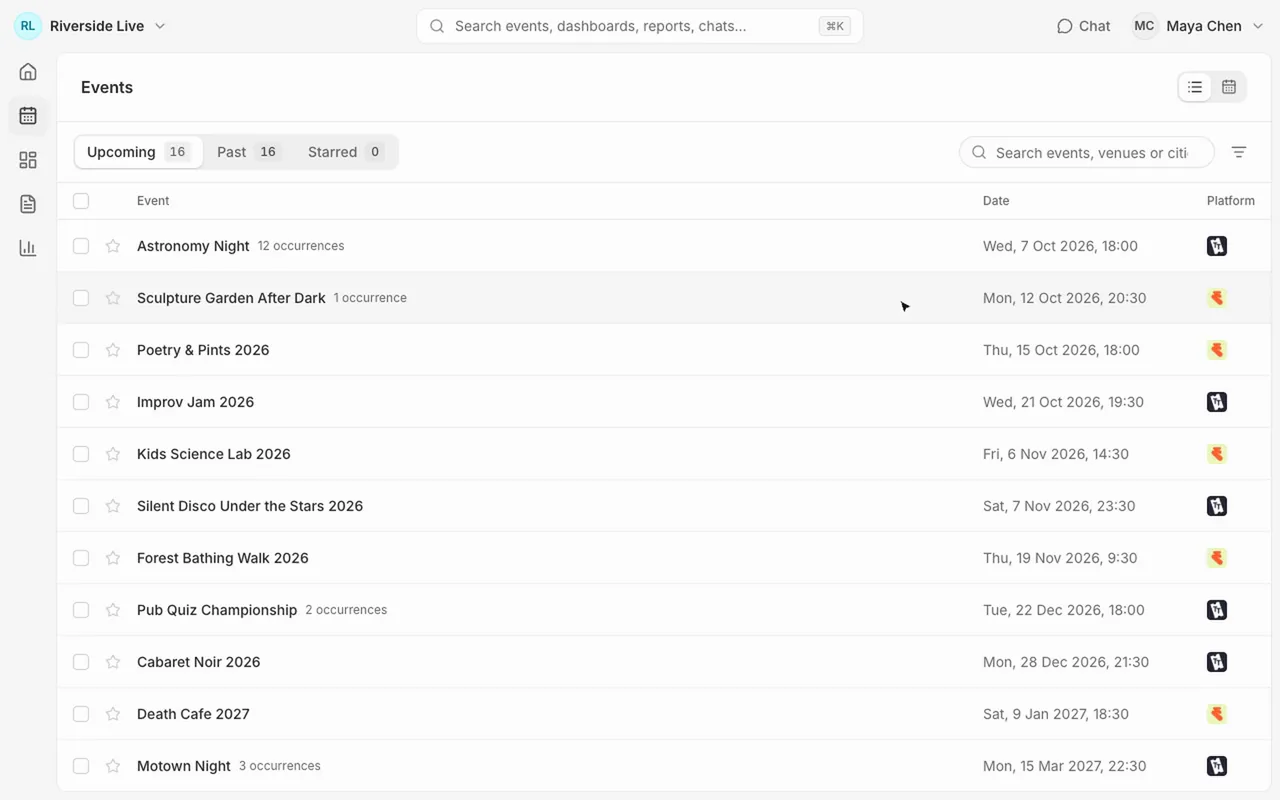Check the Motown Night row checkbox

click(81, 766)
